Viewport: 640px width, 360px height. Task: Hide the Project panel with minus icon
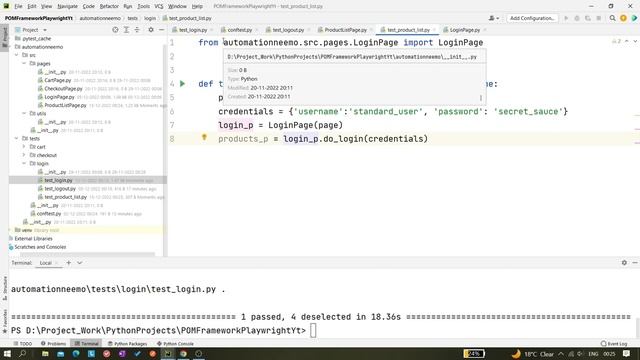(x=161, y=30)
